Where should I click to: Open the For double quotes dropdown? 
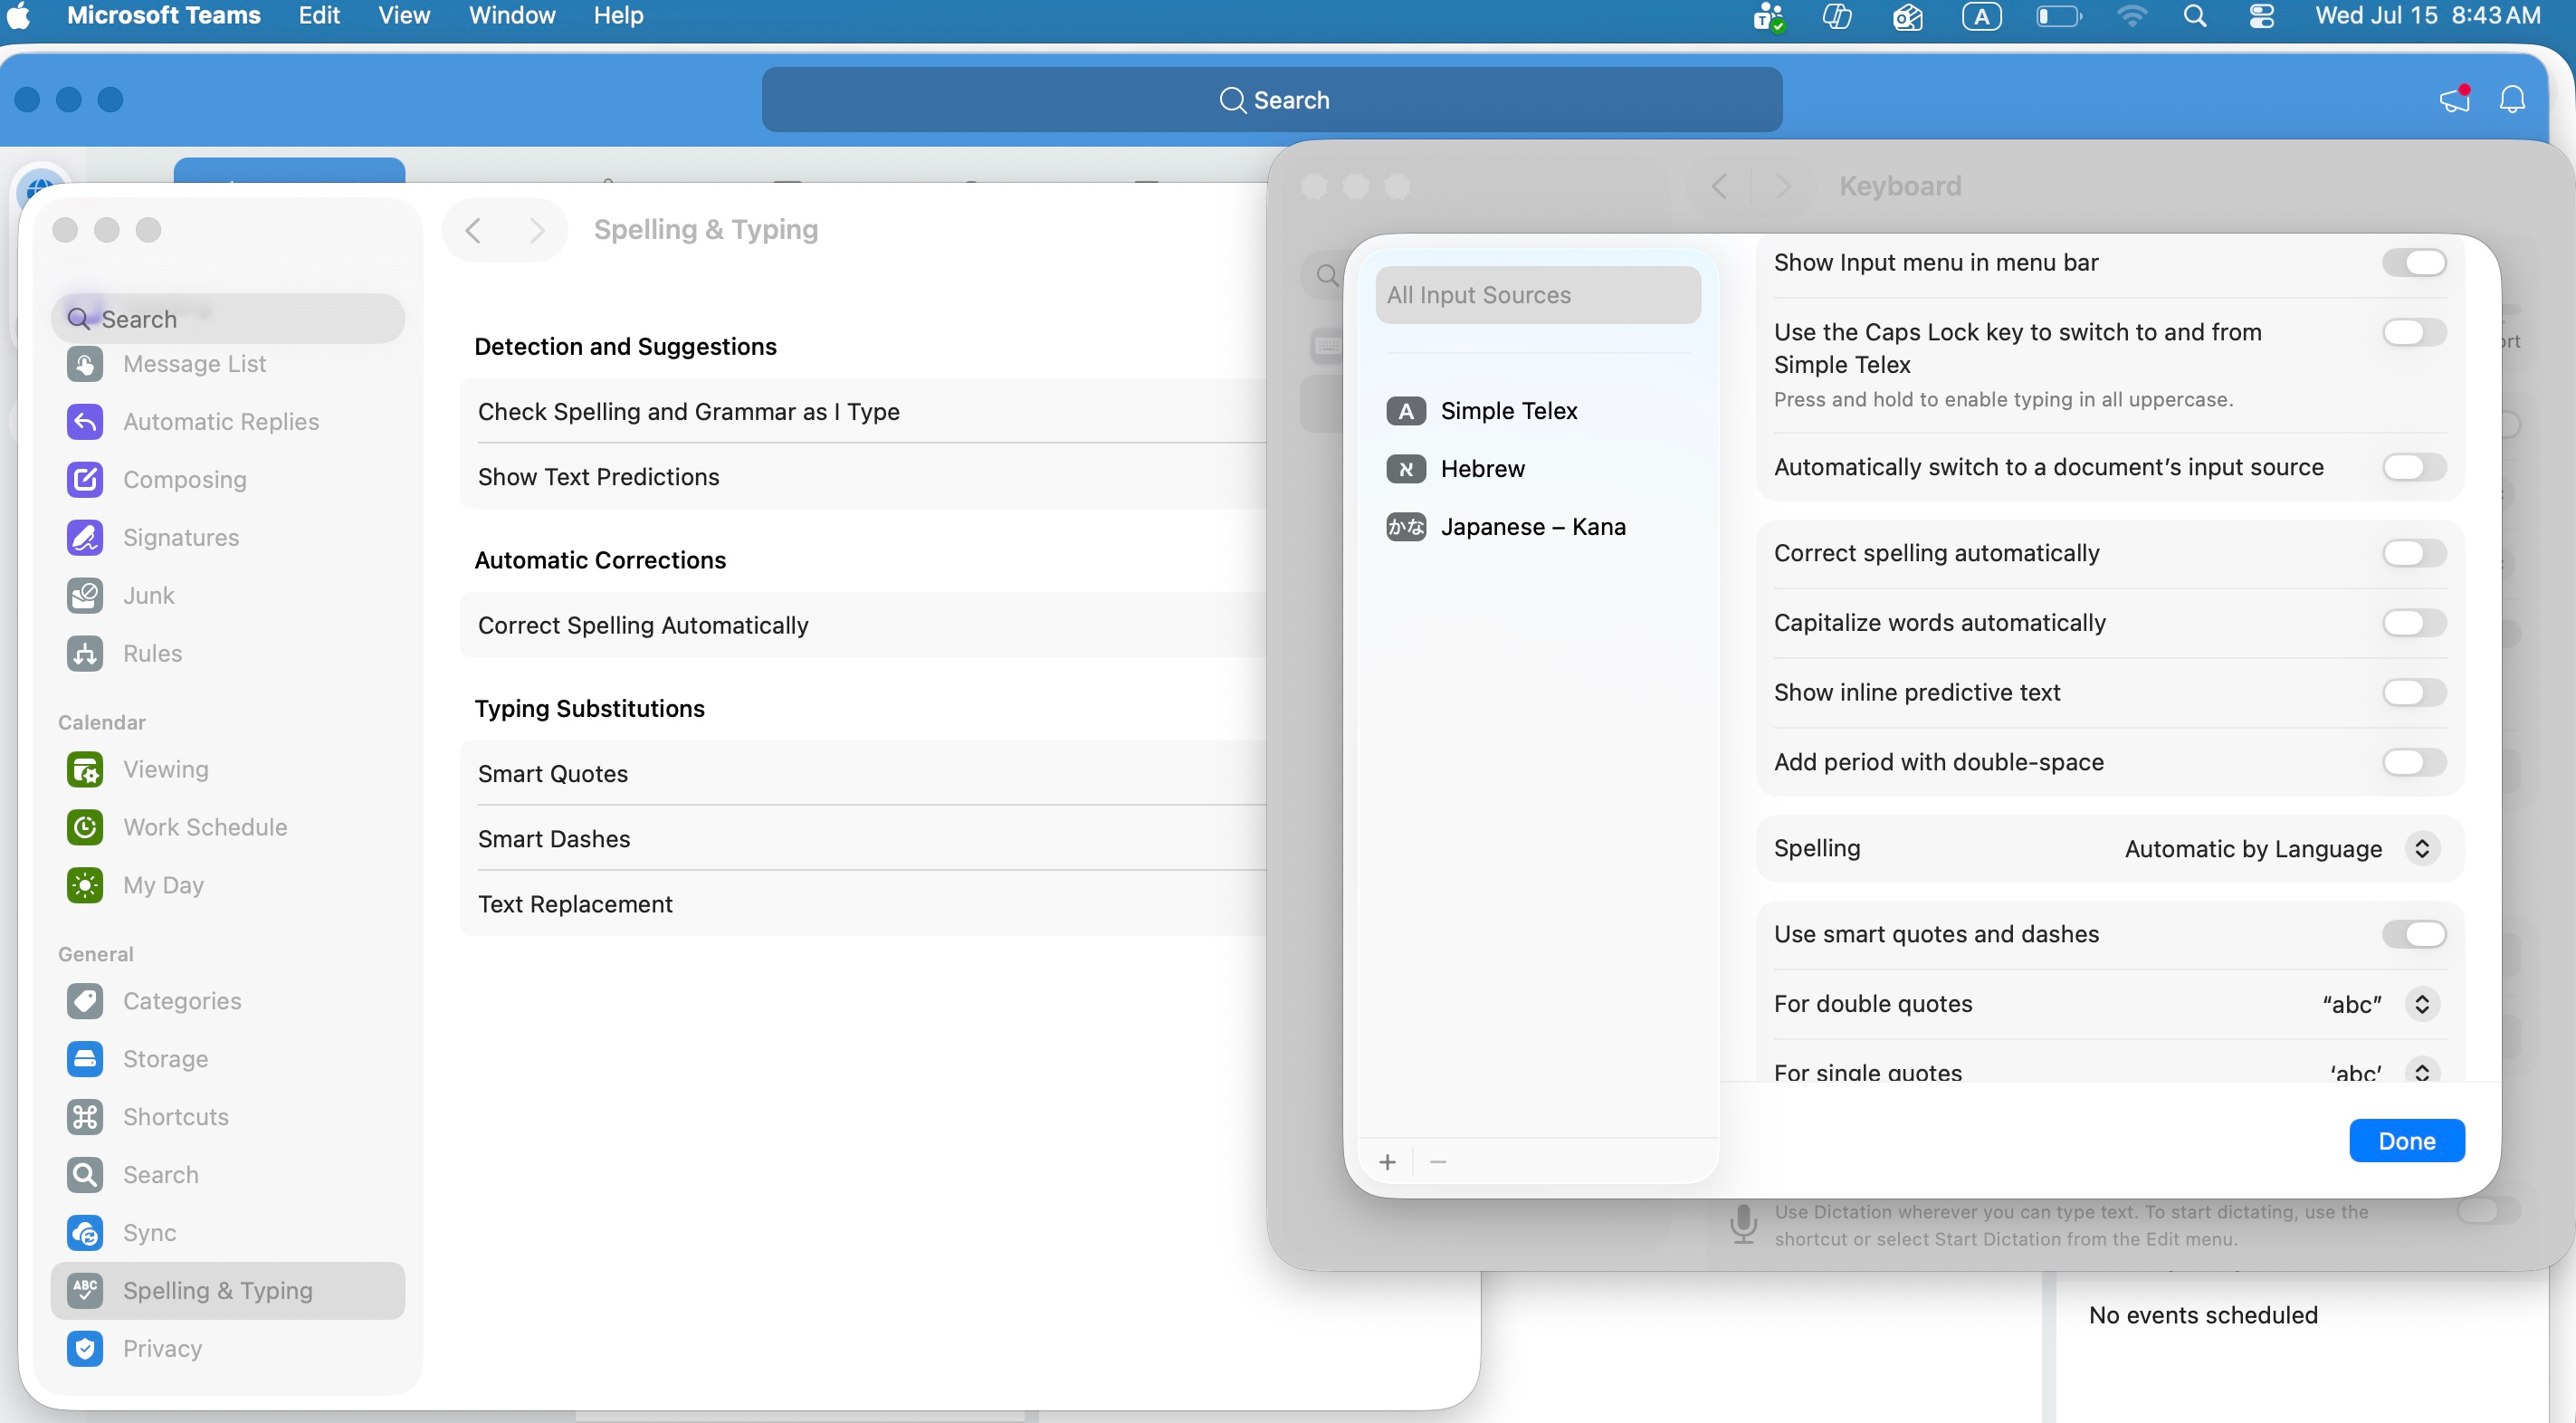pyautogui.click(x=2379, y=1004)
